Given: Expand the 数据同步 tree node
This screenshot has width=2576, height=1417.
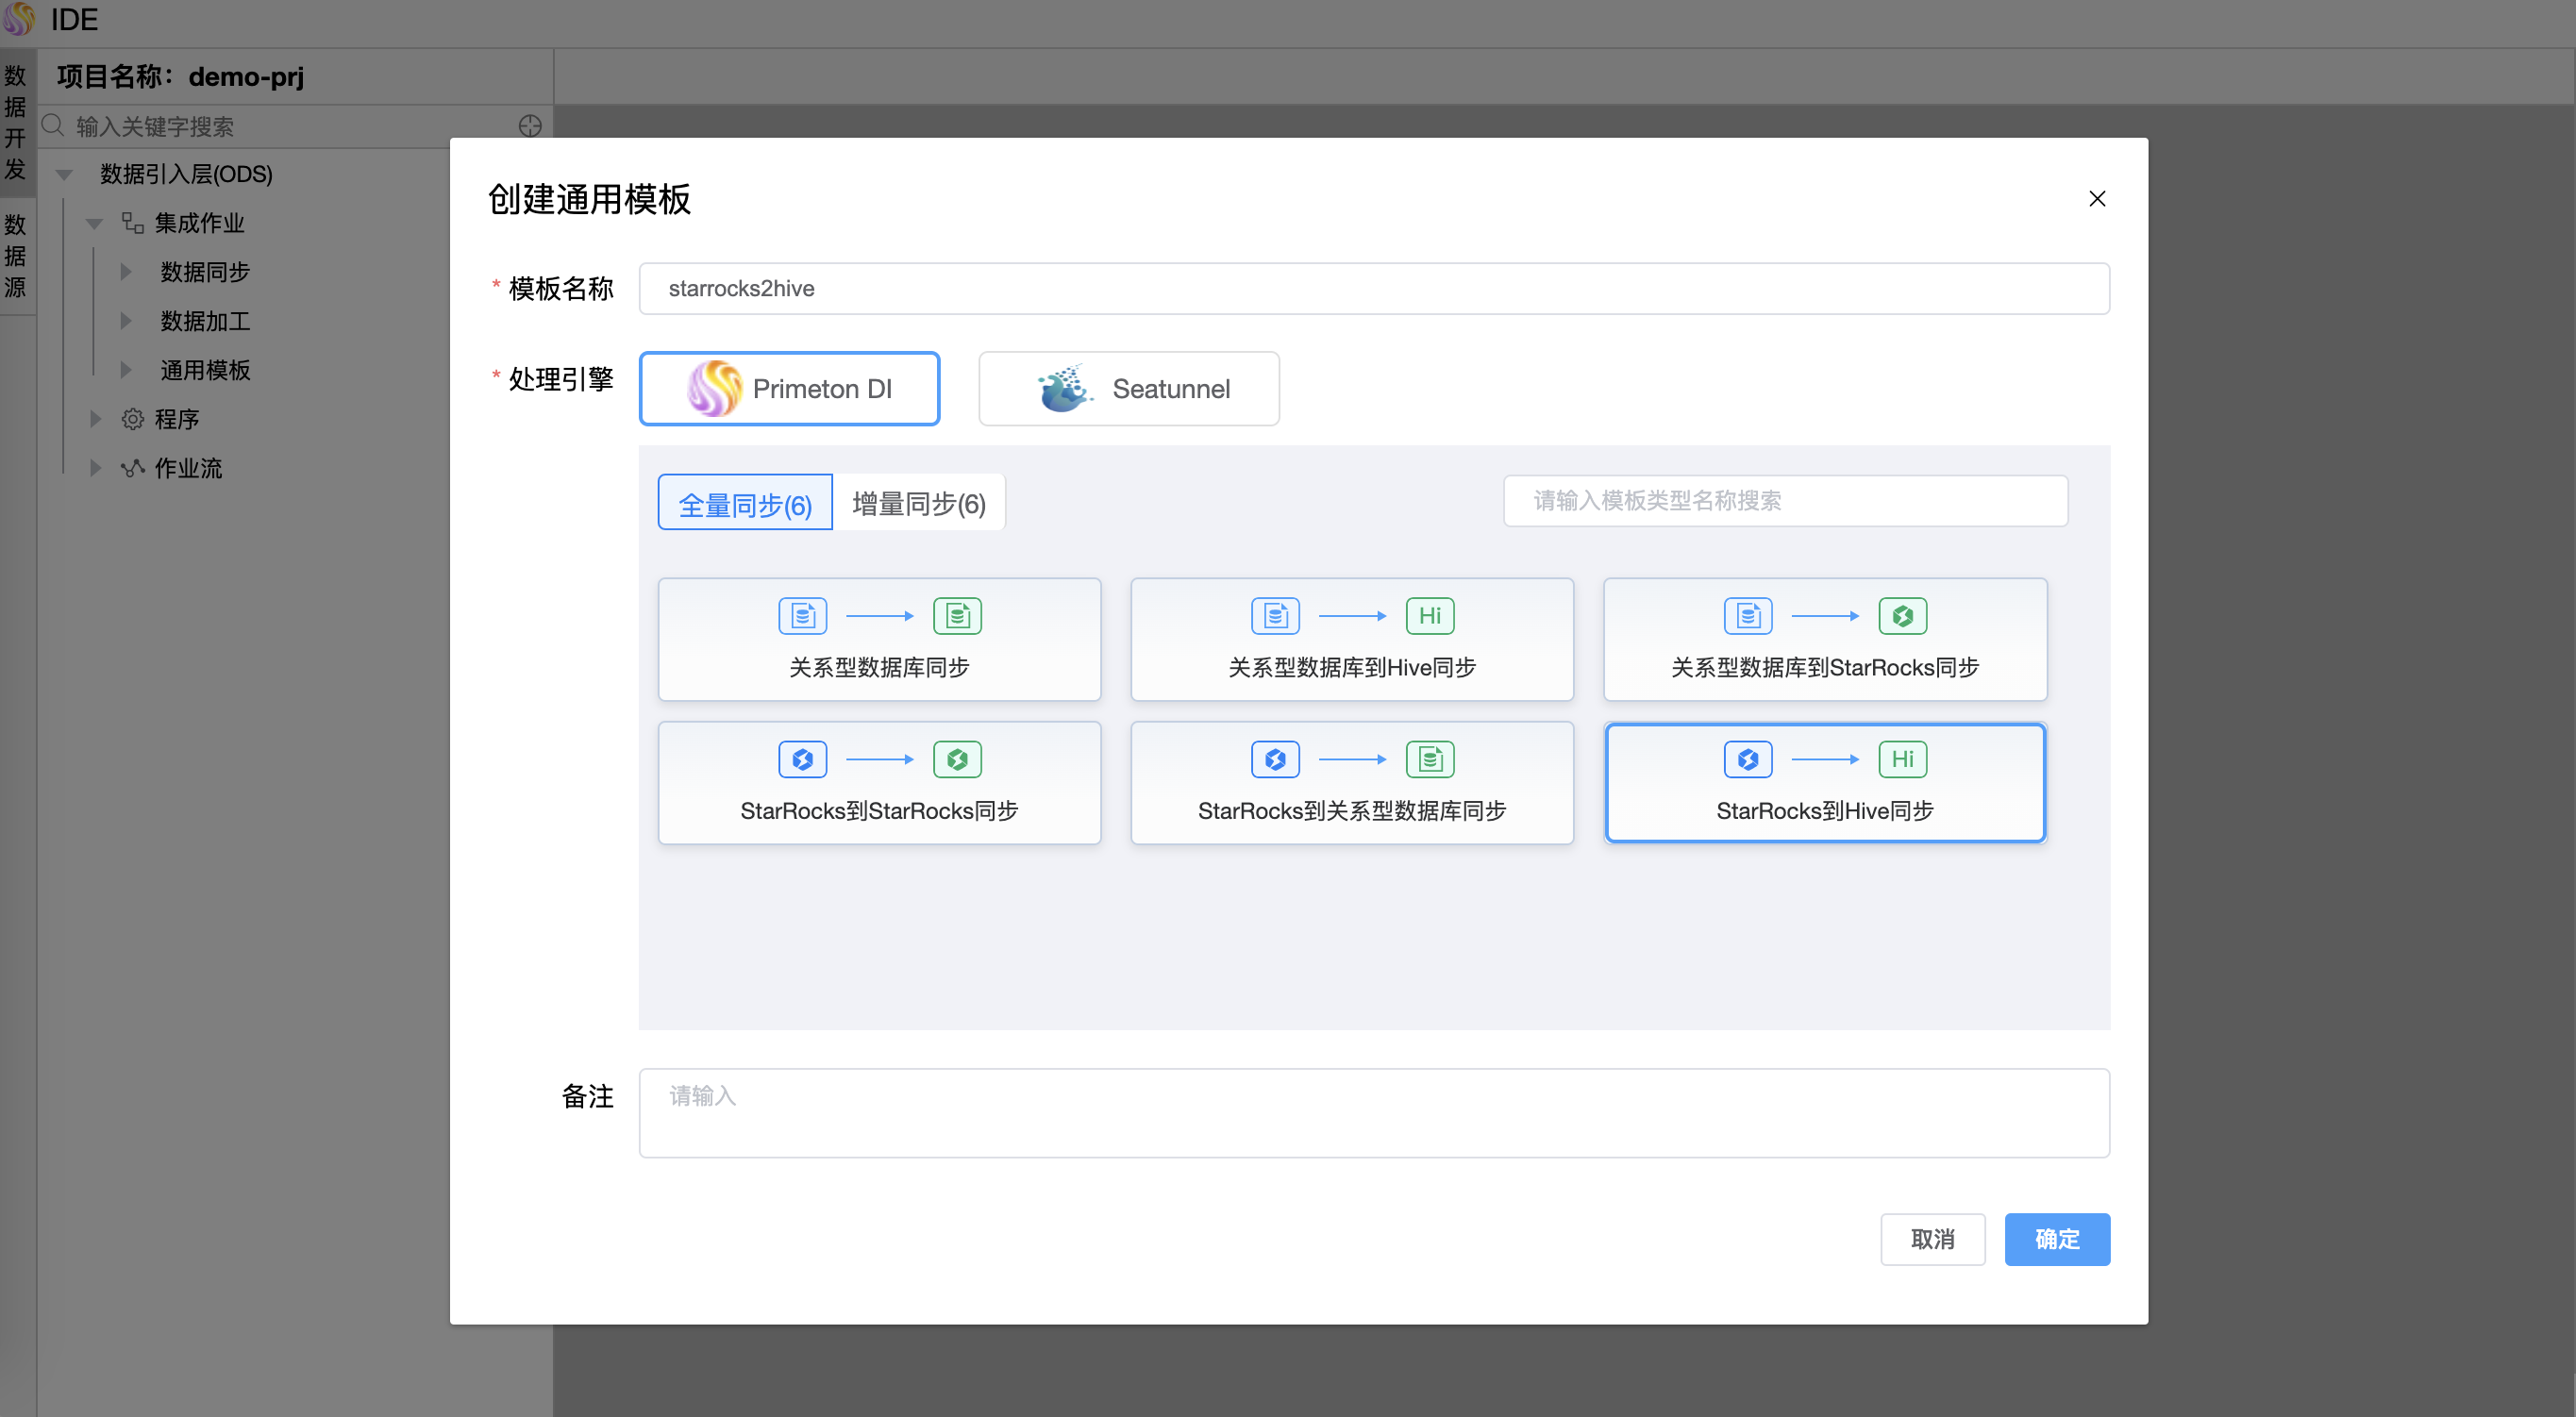Looking at the screenshot, I should coord(126,272).
